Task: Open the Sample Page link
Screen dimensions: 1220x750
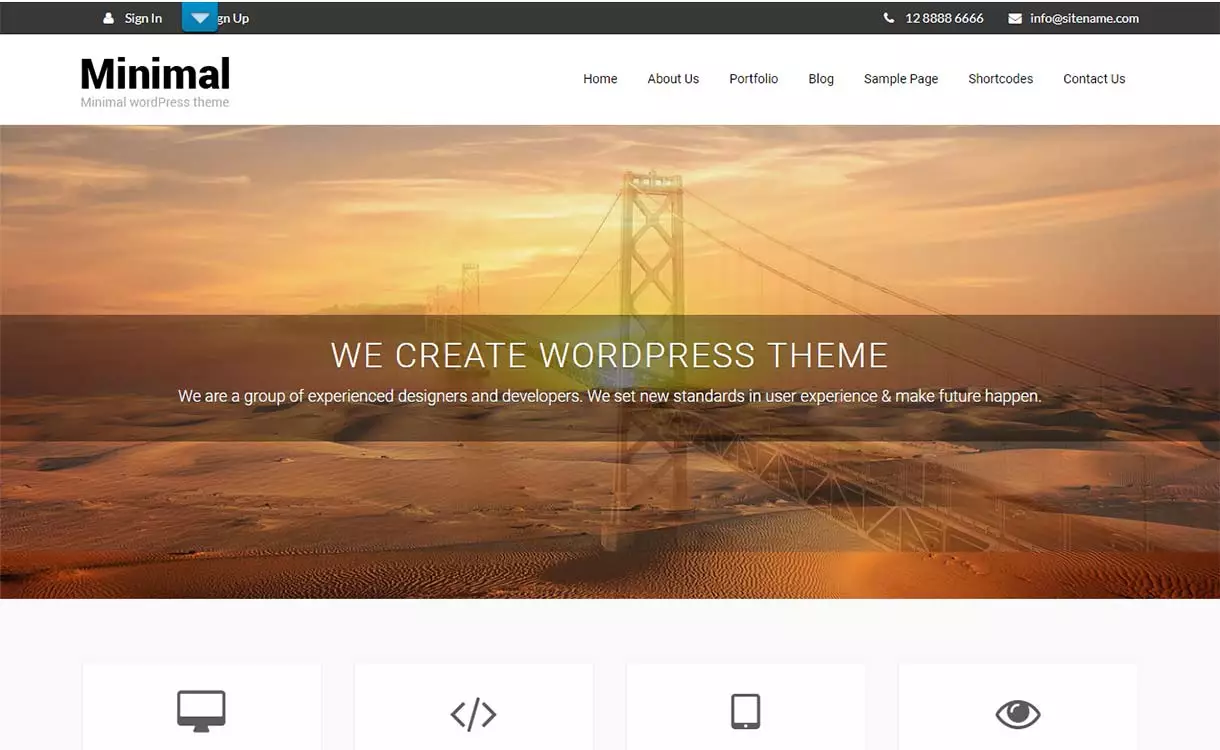Action: (900, 78)
